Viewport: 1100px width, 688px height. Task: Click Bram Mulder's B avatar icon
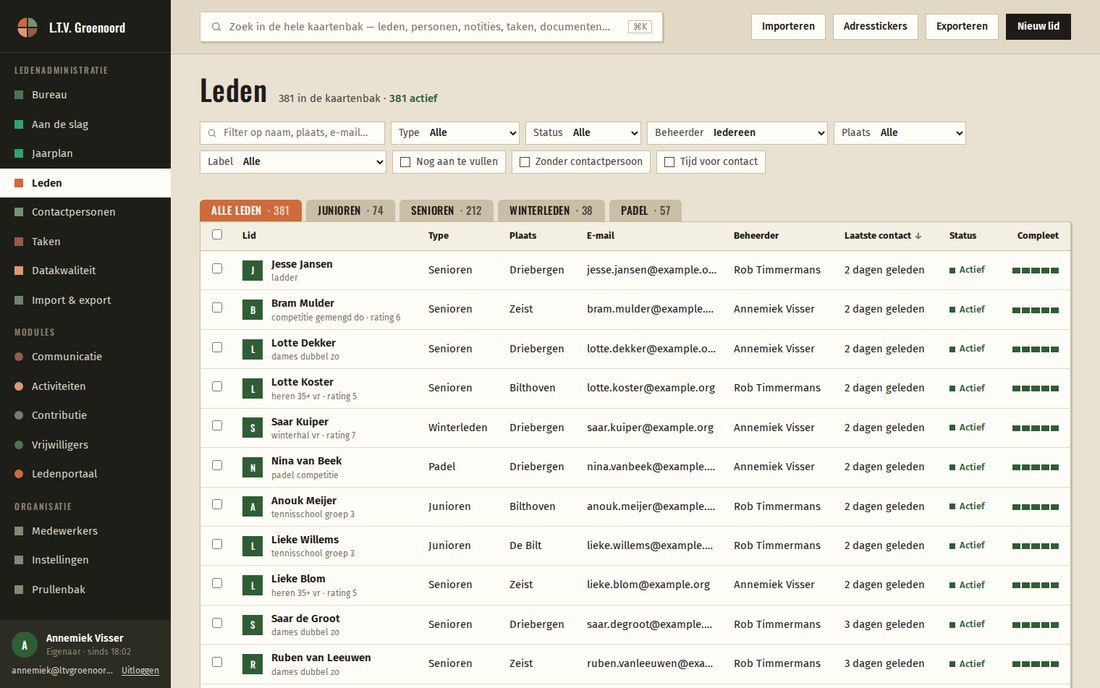253,309
